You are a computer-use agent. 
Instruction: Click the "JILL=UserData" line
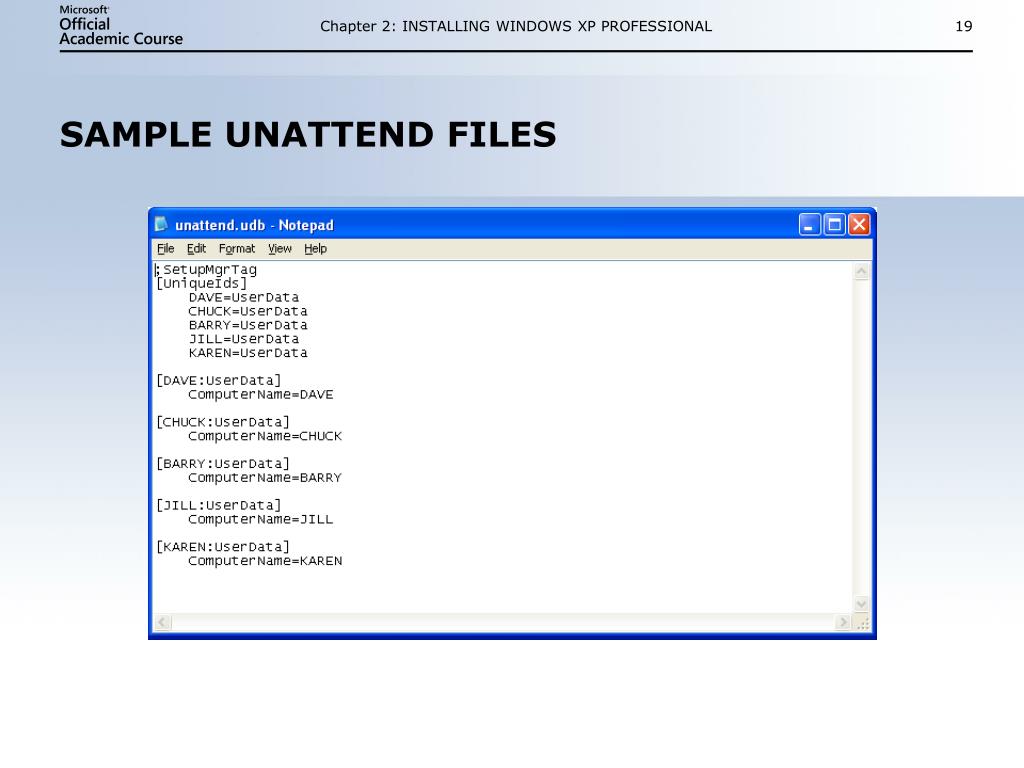244,339
